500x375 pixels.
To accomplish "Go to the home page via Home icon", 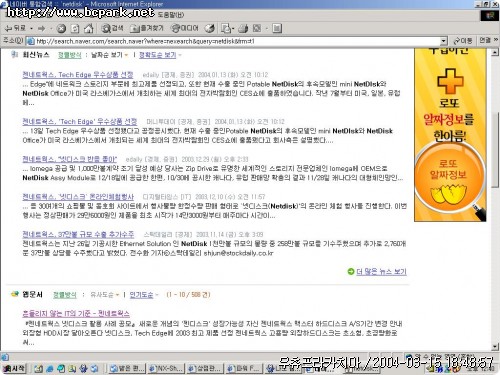I will (88, 28).
